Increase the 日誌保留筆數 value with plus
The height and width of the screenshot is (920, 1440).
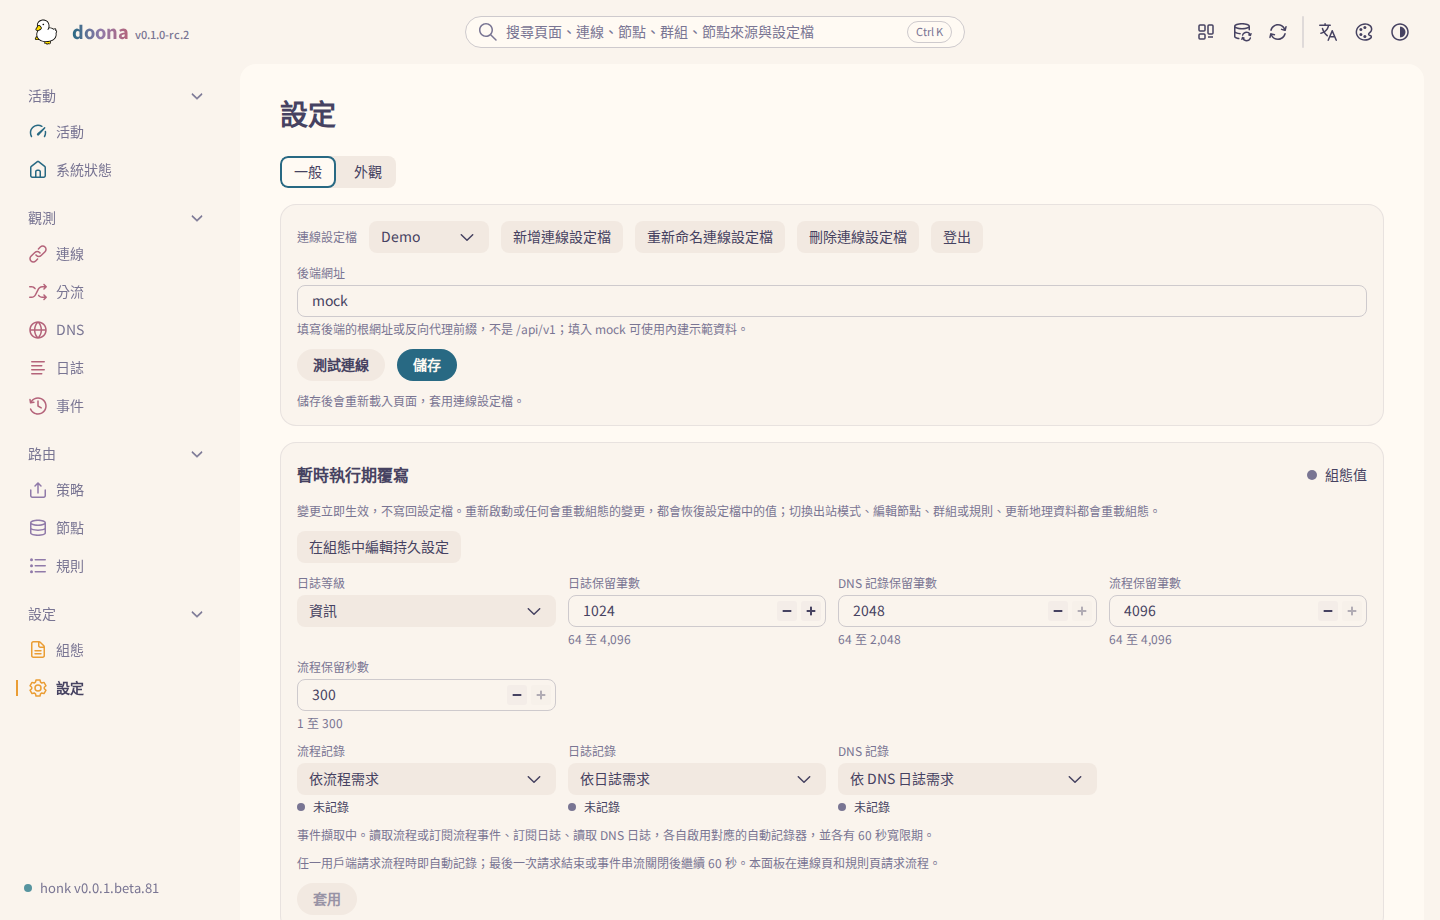[x=811, y=611]
